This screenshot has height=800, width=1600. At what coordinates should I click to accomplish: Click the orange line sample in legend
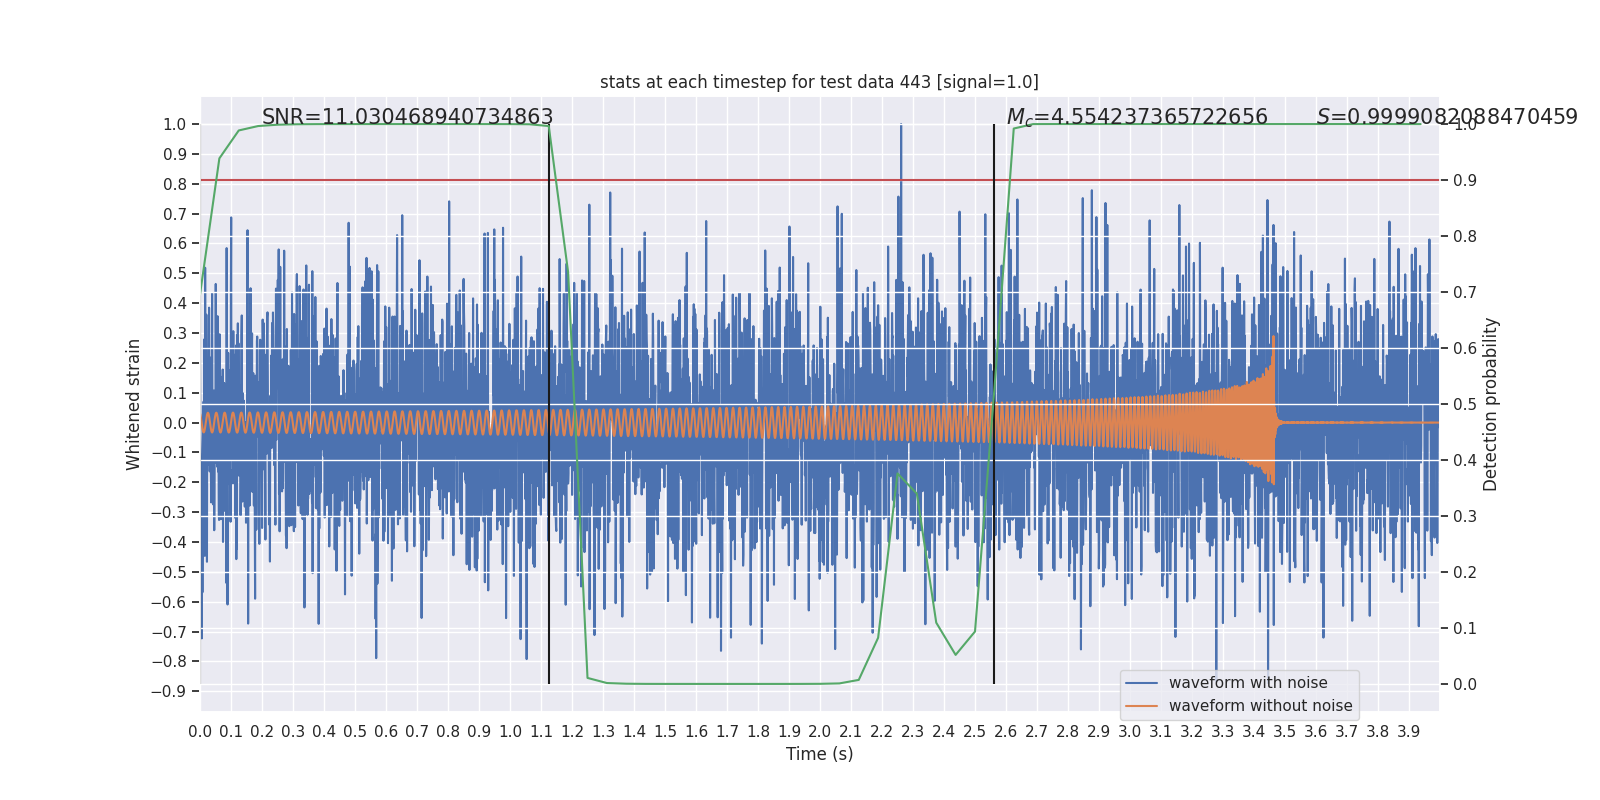pyautogui.click(x=1142, y=706)
